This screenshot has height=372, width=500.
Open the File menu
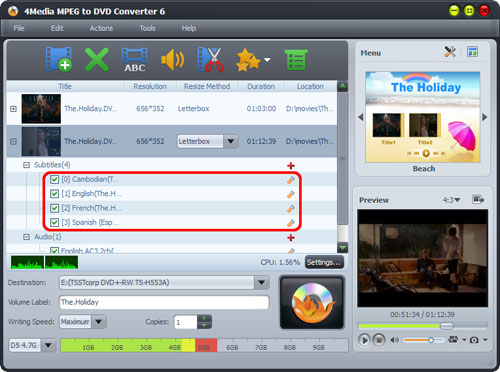tap(19, 28)
